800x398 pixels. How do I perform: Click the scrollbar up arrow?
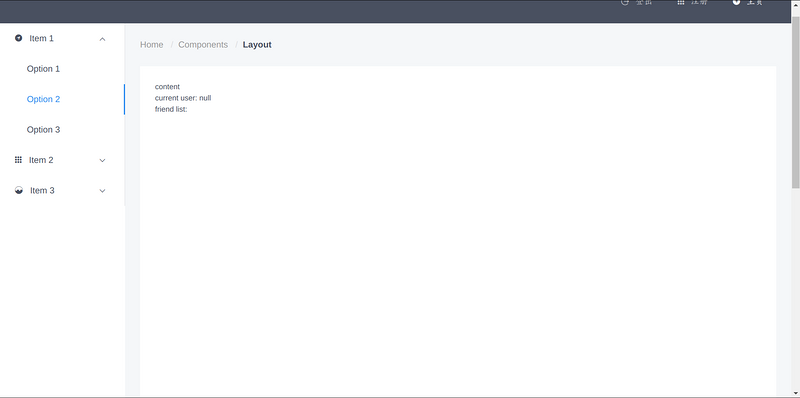click(795, 4)
